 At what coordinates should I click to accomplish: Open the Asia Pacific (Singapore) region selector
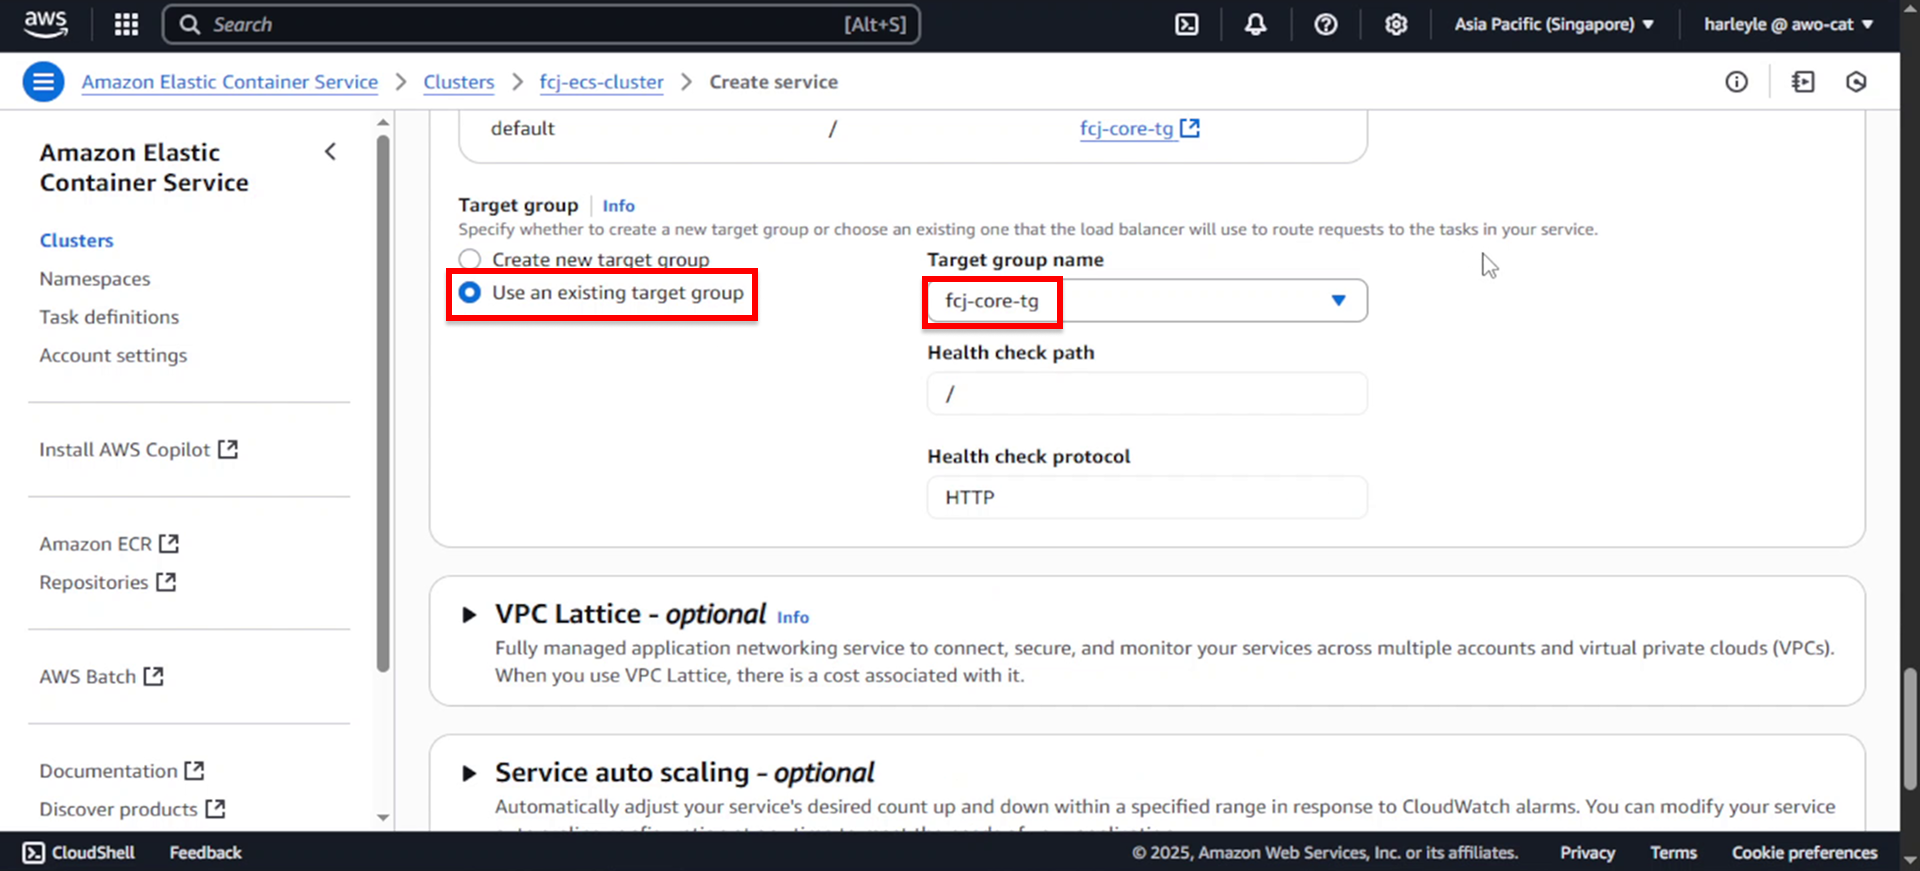(x=1554, y=24)
